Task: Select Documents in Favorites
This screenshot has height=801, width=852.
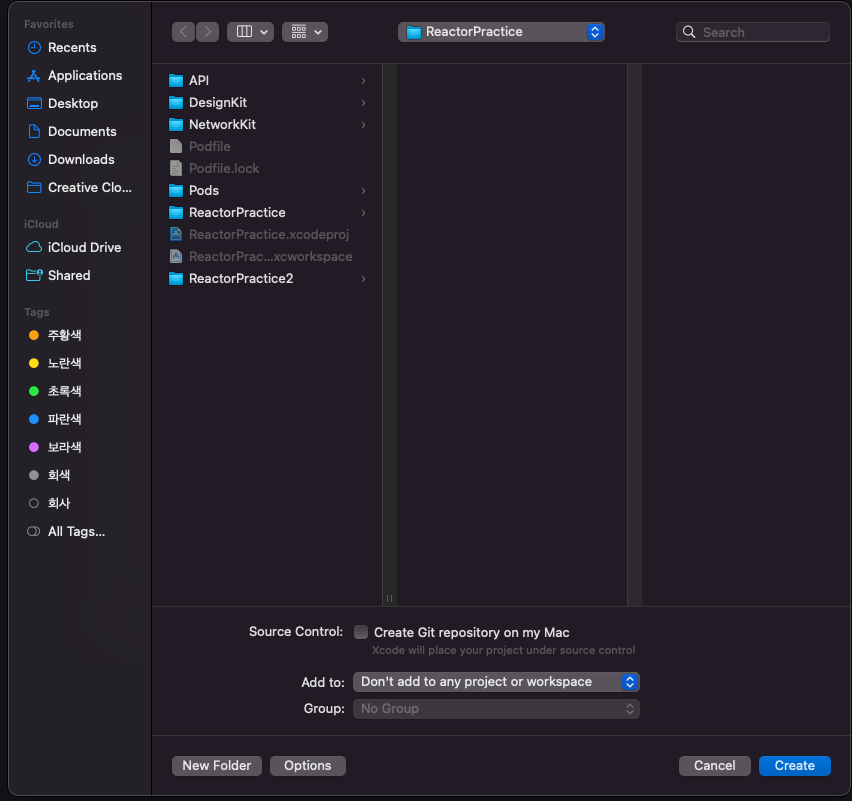Action: [x=71, y=132]
